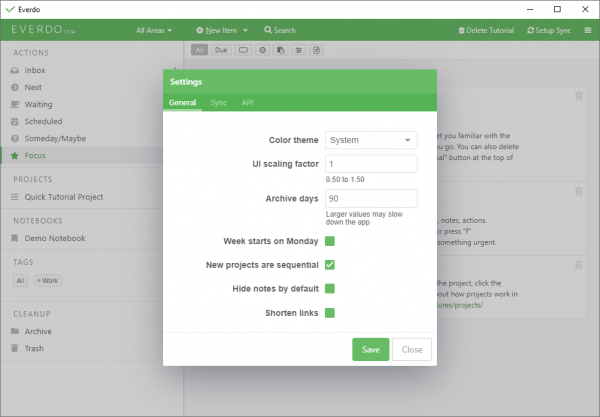
Task: Click the Everdo logo text
Action: pos(37,29)
